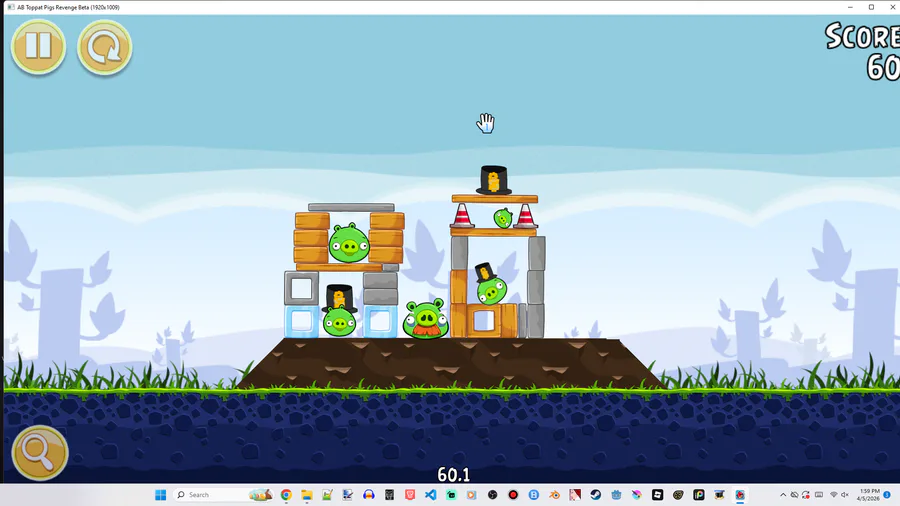Screen dimensions: 900x506
Task: Click the mustached foreman pig on the ground
Action: [x=425, y=319]
